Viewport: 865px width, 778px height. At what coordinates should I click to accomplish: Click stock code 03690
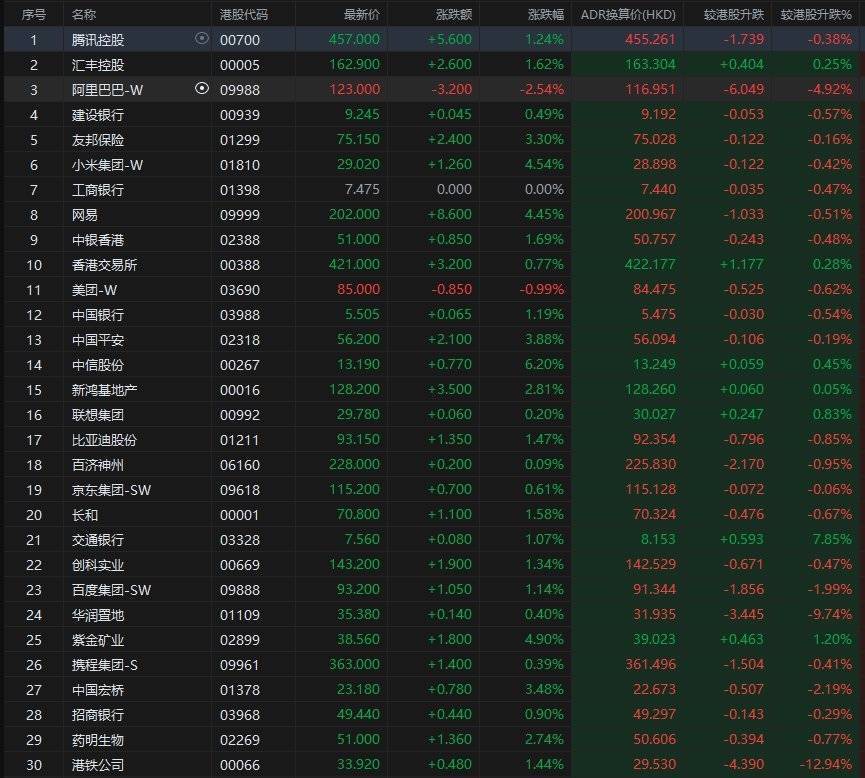pyautogui.click(x=239, y=290)
